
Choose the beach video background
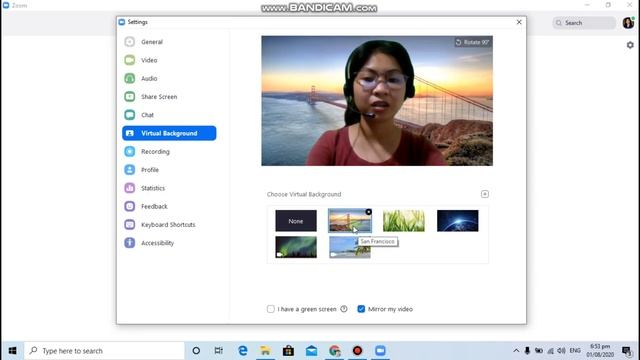click(350, 247)
